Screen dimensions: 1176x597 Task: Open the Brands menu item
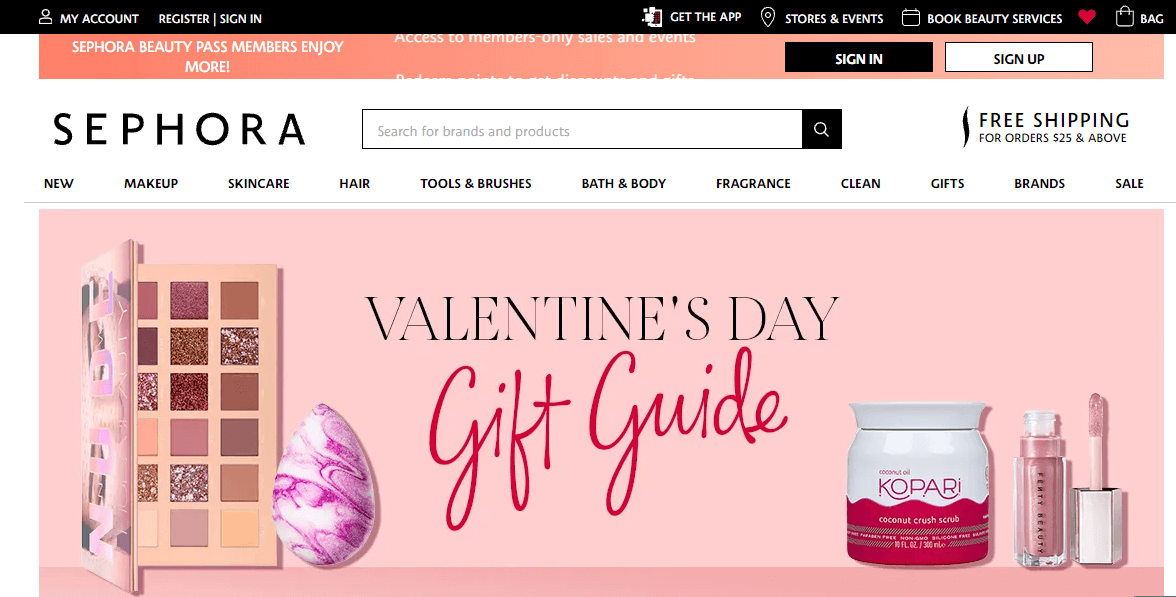coord(1040,183)
